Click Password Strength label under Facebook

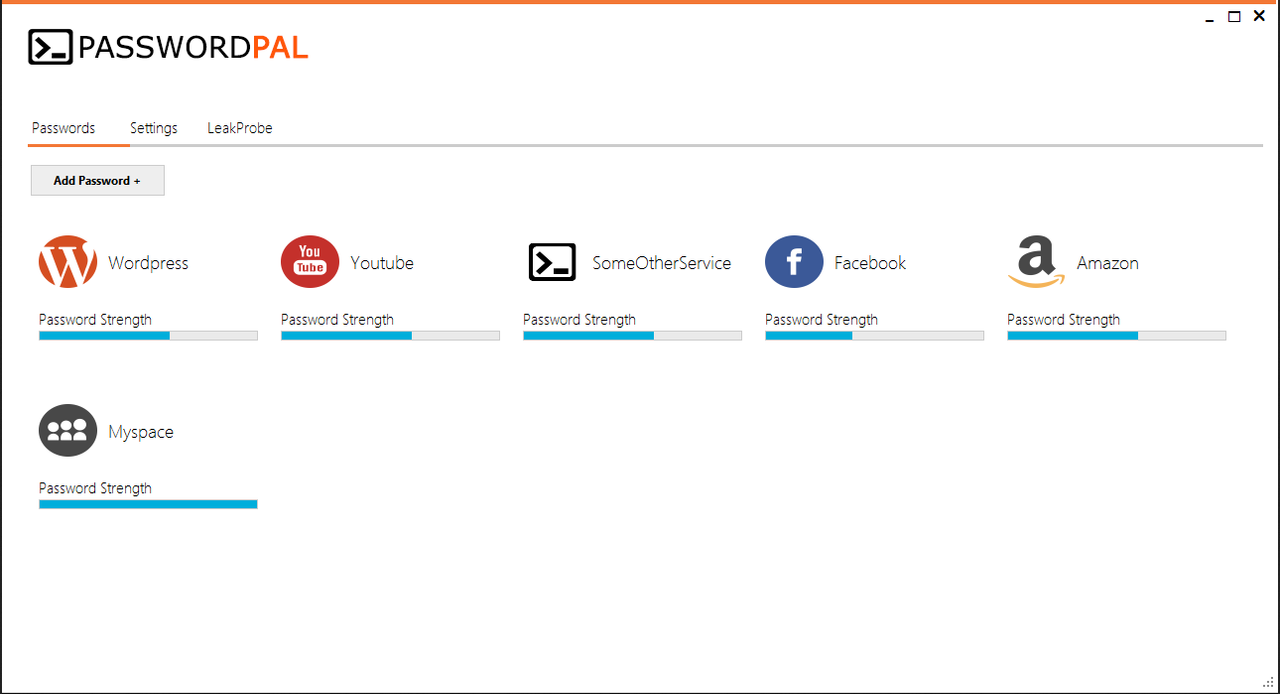pos(821,320)
